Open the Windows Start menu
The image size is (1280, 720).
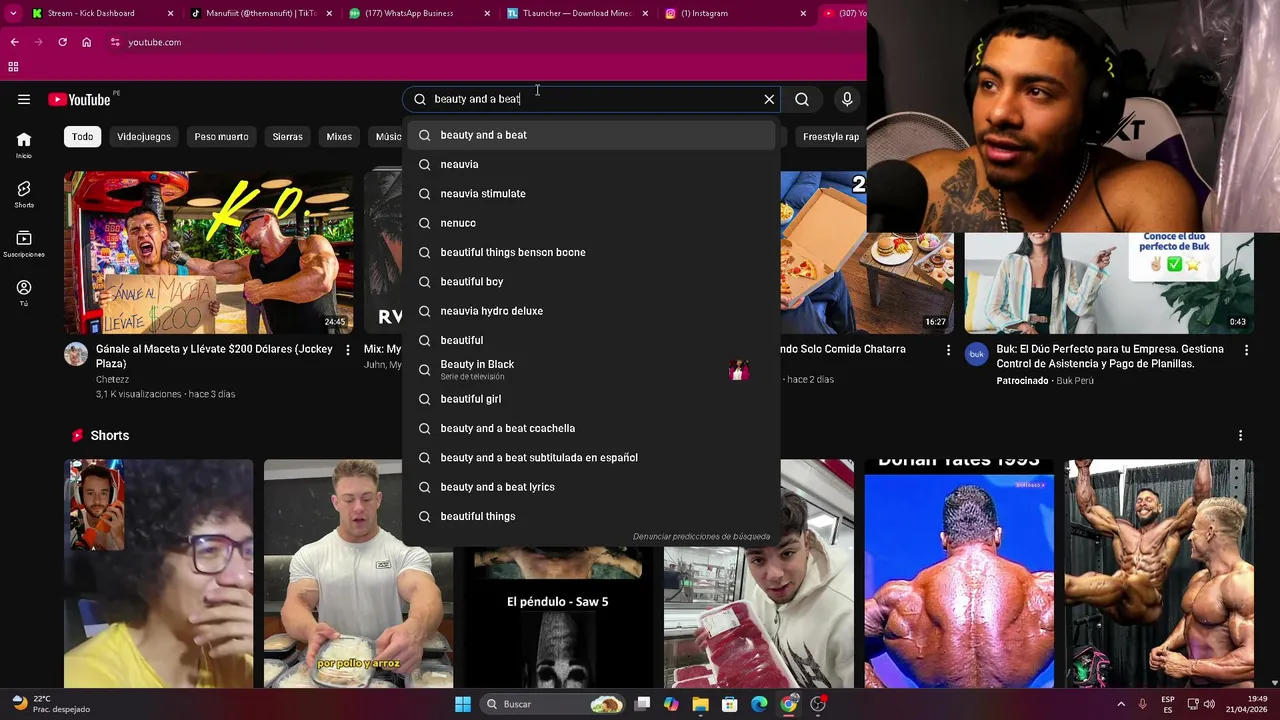(x=463, y=704)
